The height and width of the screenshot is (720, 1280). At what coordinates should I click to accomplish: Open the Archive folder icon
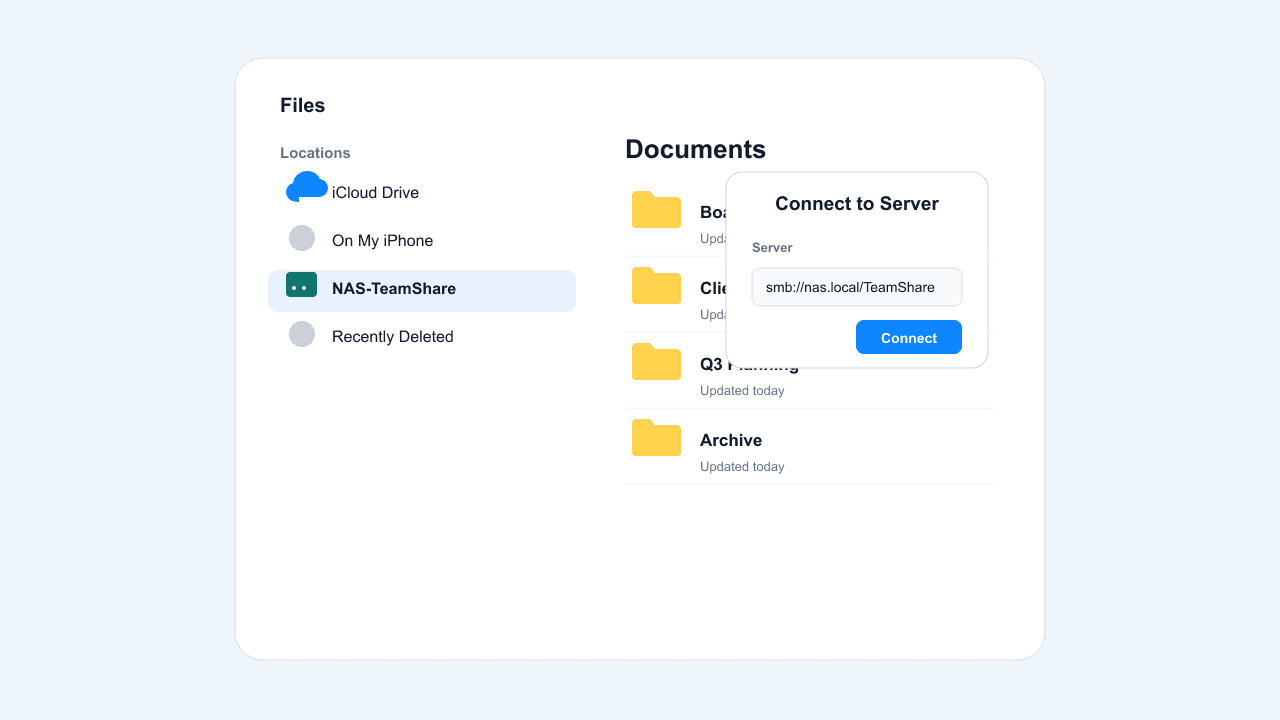tap(656, 438)
